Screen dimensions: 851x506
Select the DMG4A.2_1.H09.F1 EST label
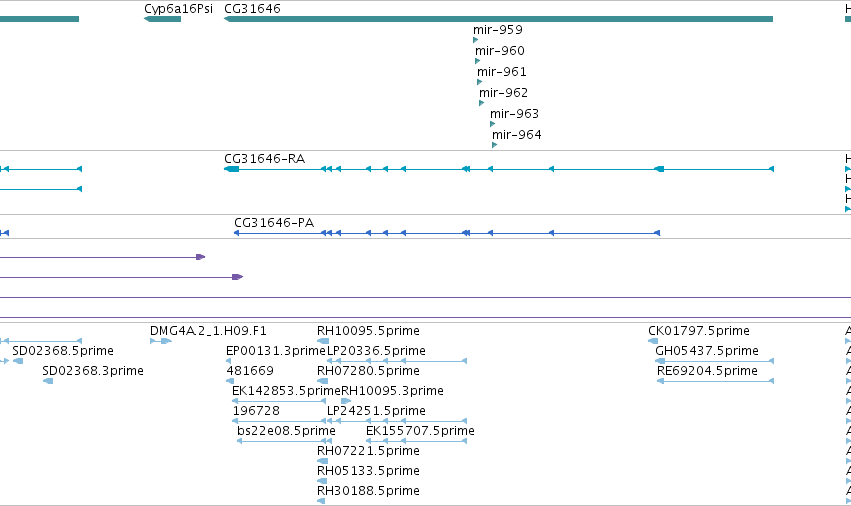[208, 331]
